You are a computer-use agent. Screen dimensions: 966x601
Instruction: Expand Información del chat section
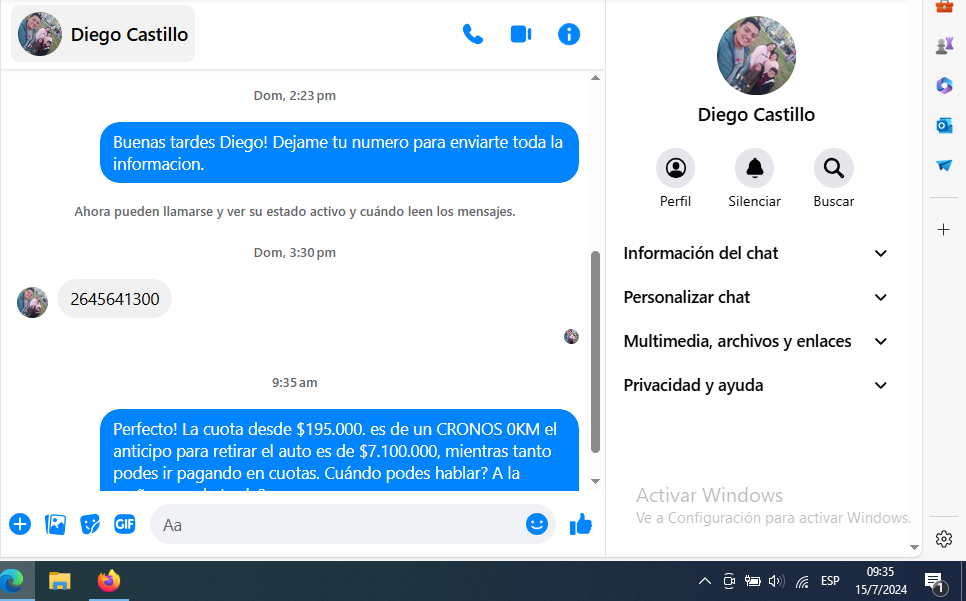click(756, 253)
